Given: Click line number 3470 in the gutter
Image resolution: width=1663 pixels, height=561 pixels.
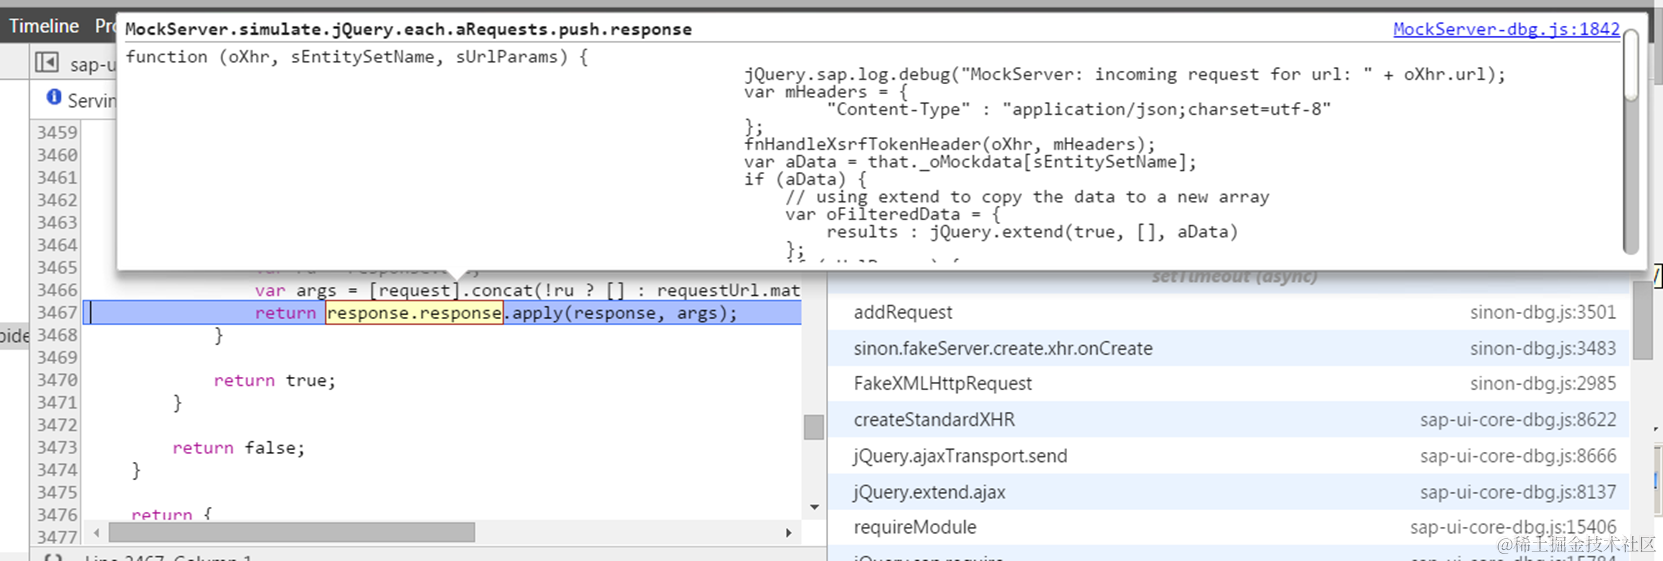Looking at the screenshot, I should [x=57, y=380].
